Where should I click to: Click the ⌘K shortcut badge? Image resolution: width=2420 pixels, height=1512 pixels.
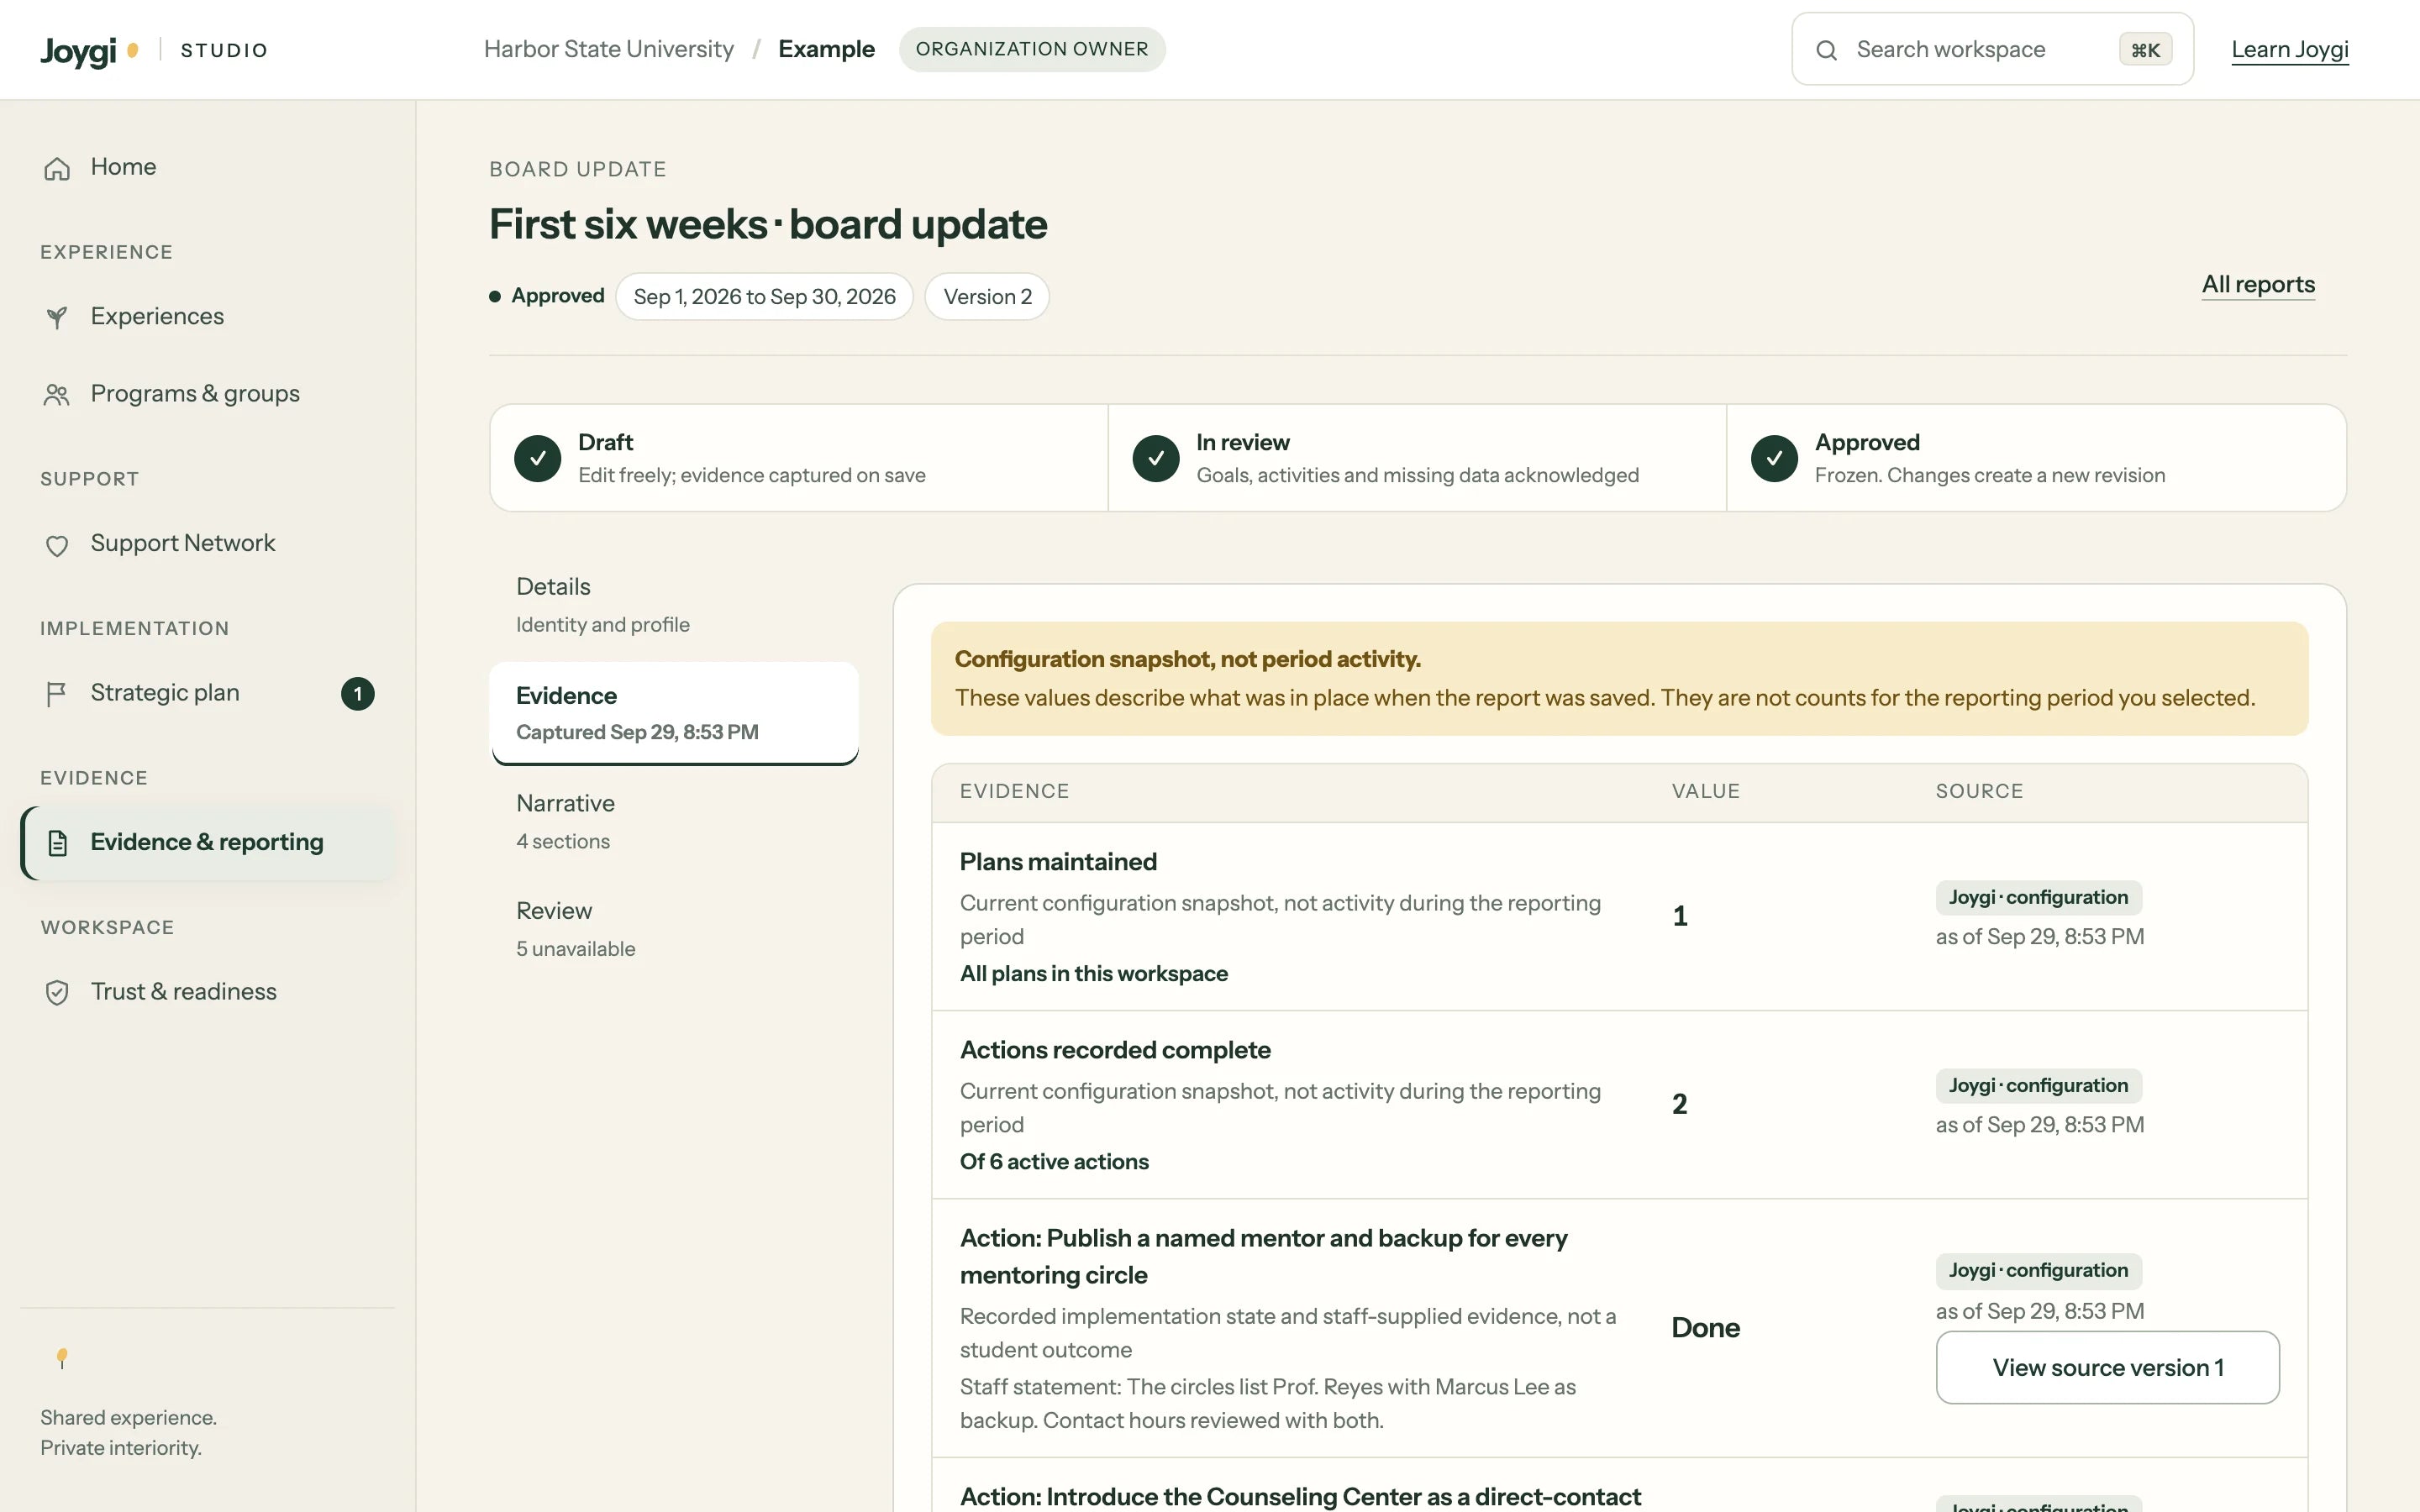click(x=2145, y=50)
